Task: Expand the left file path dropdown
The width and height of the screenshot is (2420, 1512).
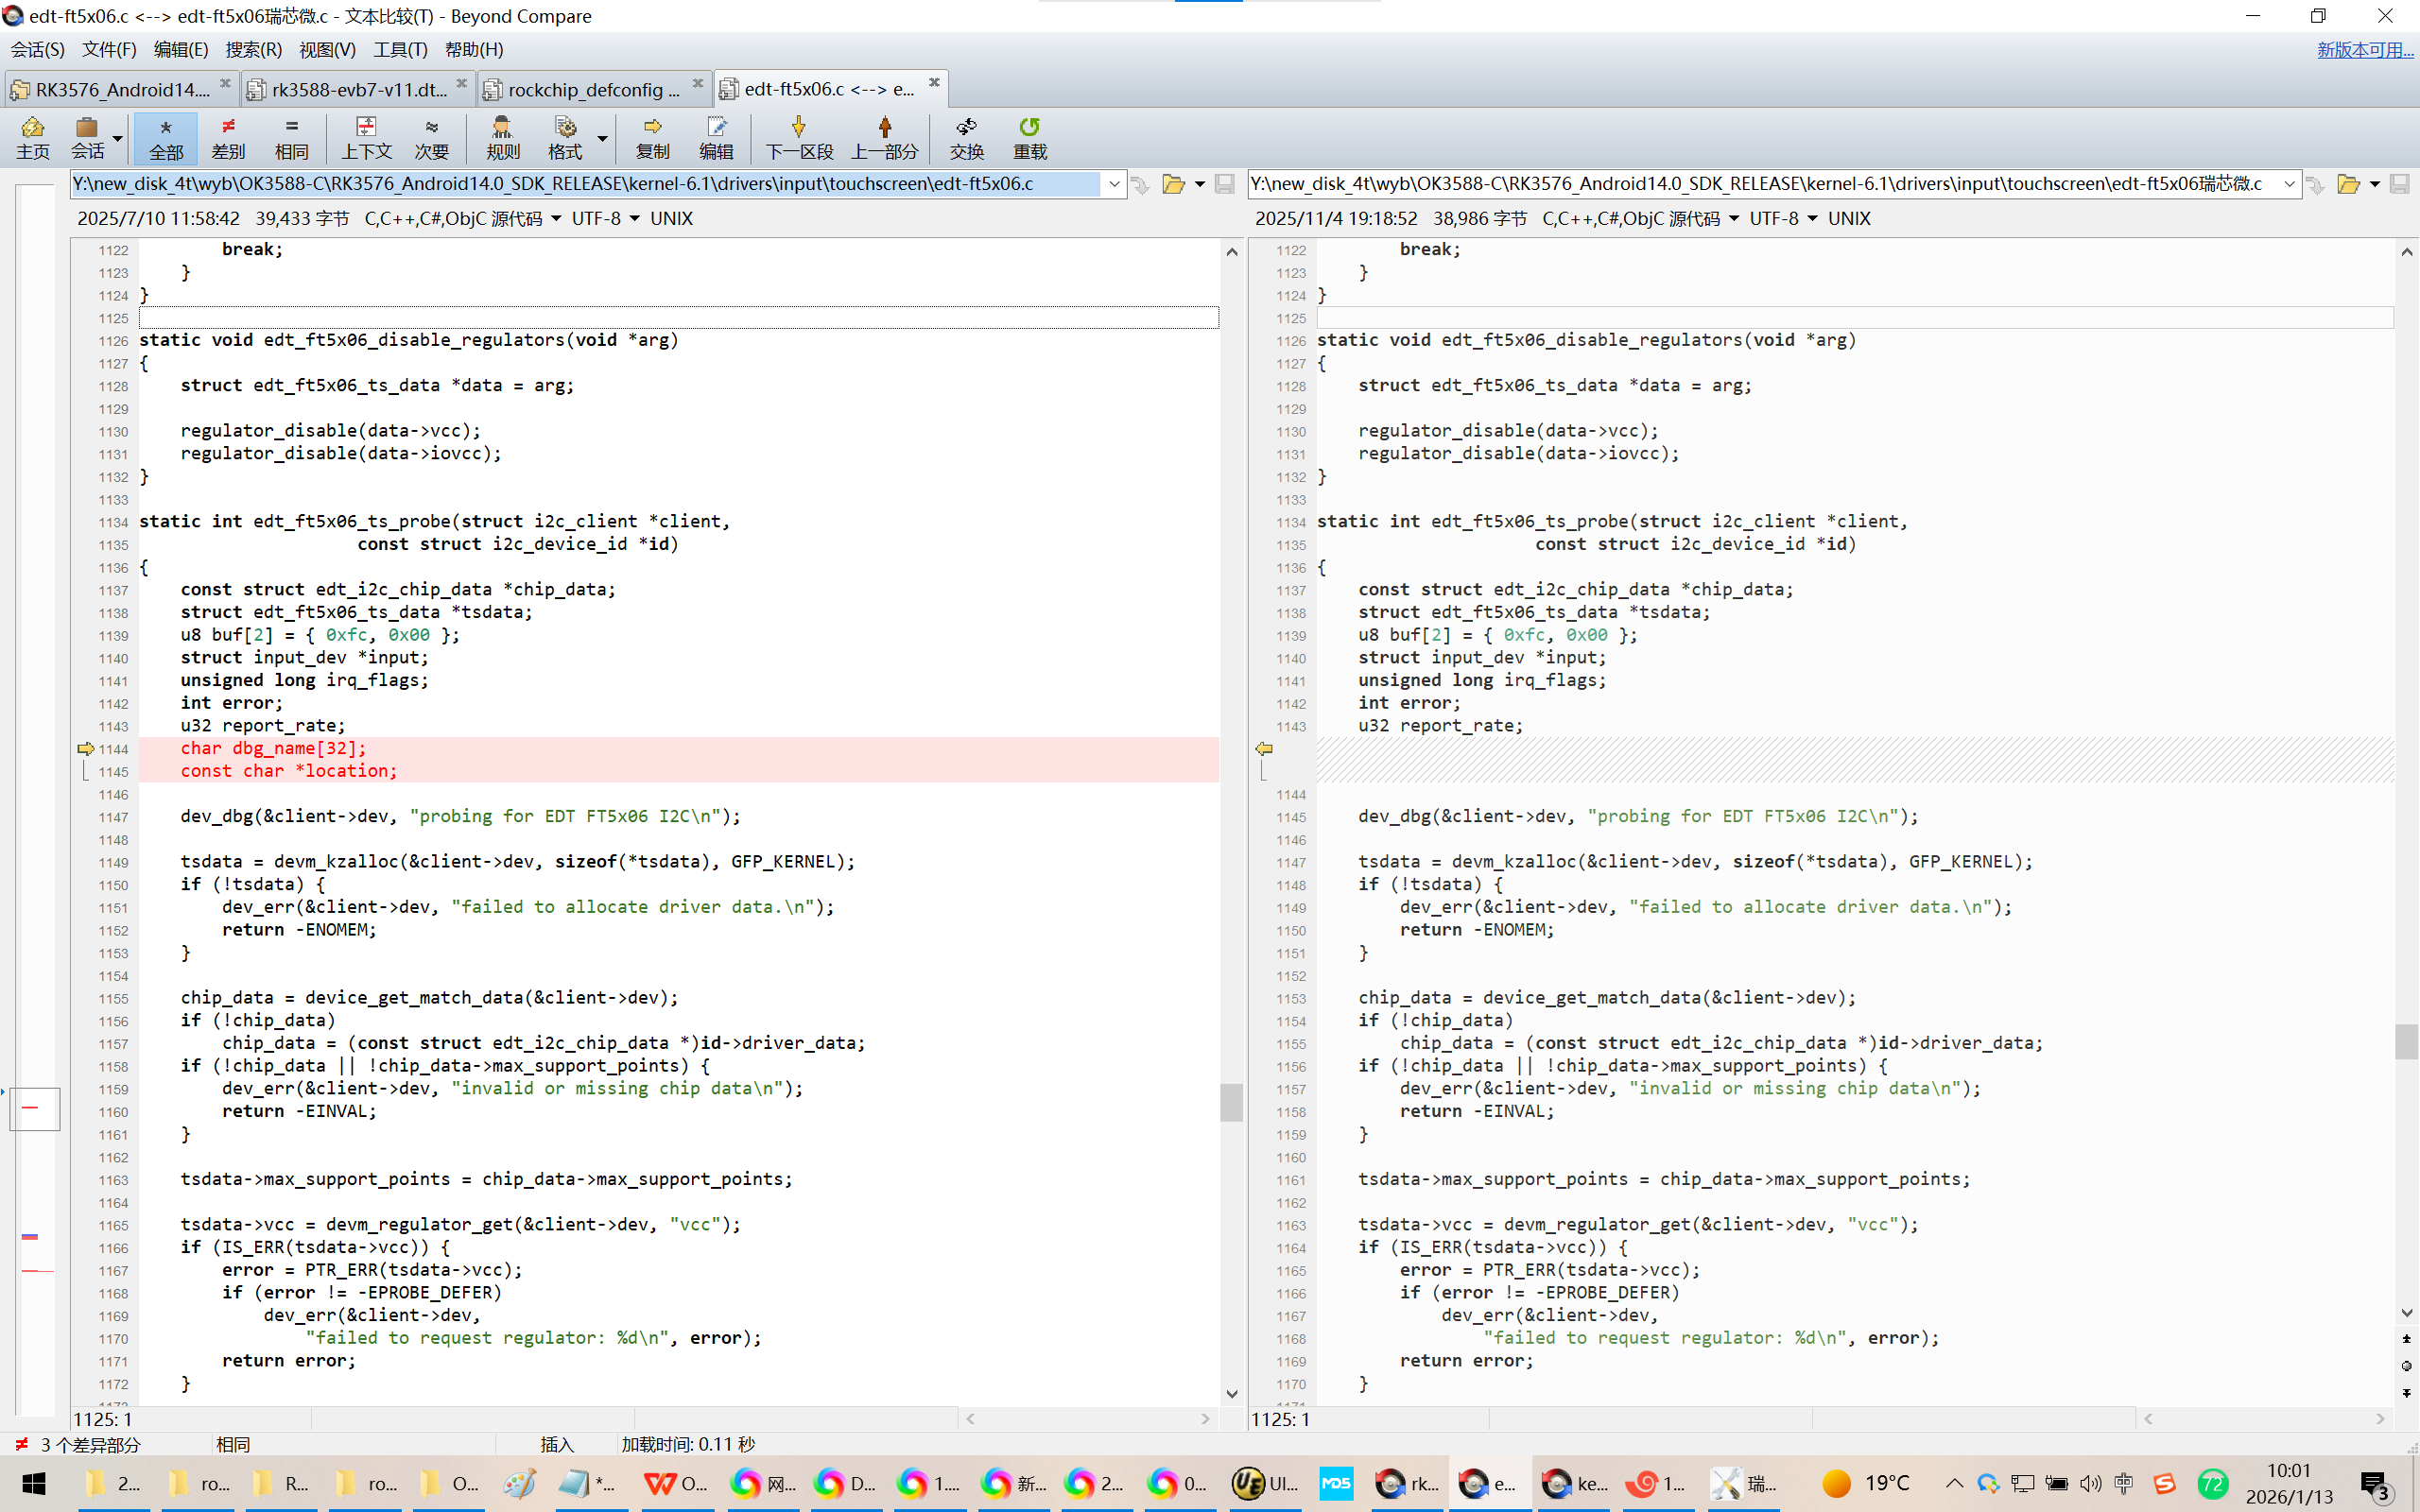Action: click(x=1114, y=184)
